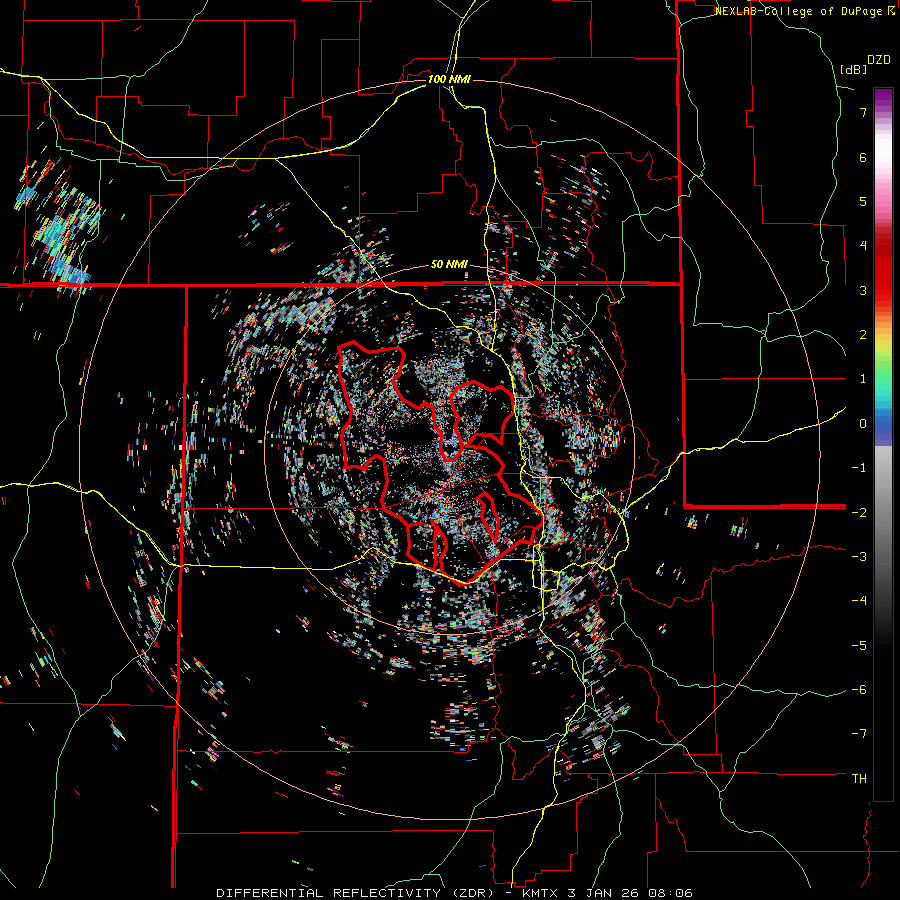Click the 100 NMI range ring label

pos(449,79)
